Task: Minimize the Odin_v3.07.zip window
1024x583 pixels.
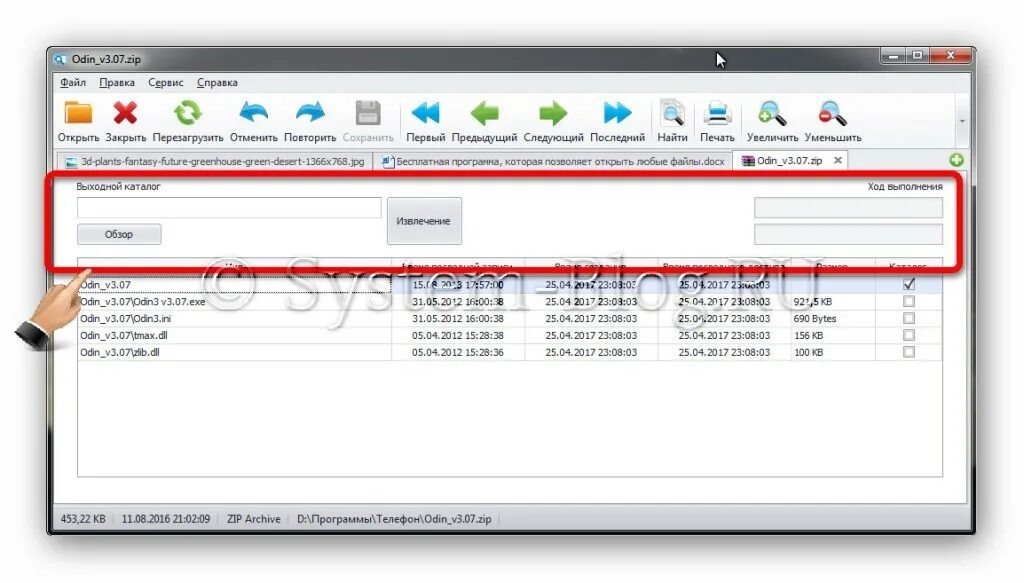Action: click(x=893, y=56)
